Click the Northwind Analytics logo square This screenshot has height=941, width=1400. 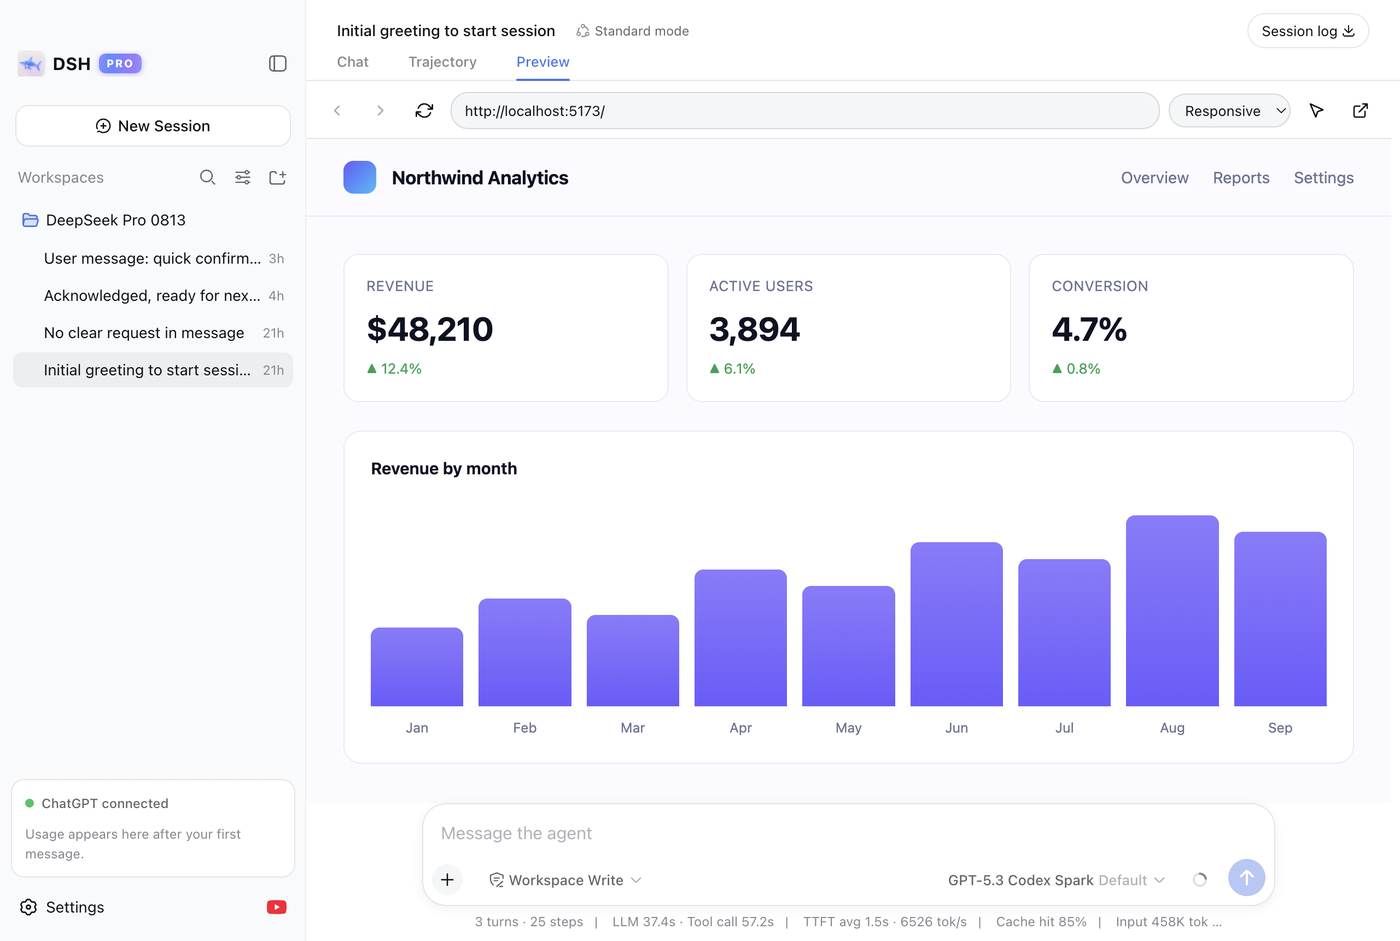click(360, 177)
